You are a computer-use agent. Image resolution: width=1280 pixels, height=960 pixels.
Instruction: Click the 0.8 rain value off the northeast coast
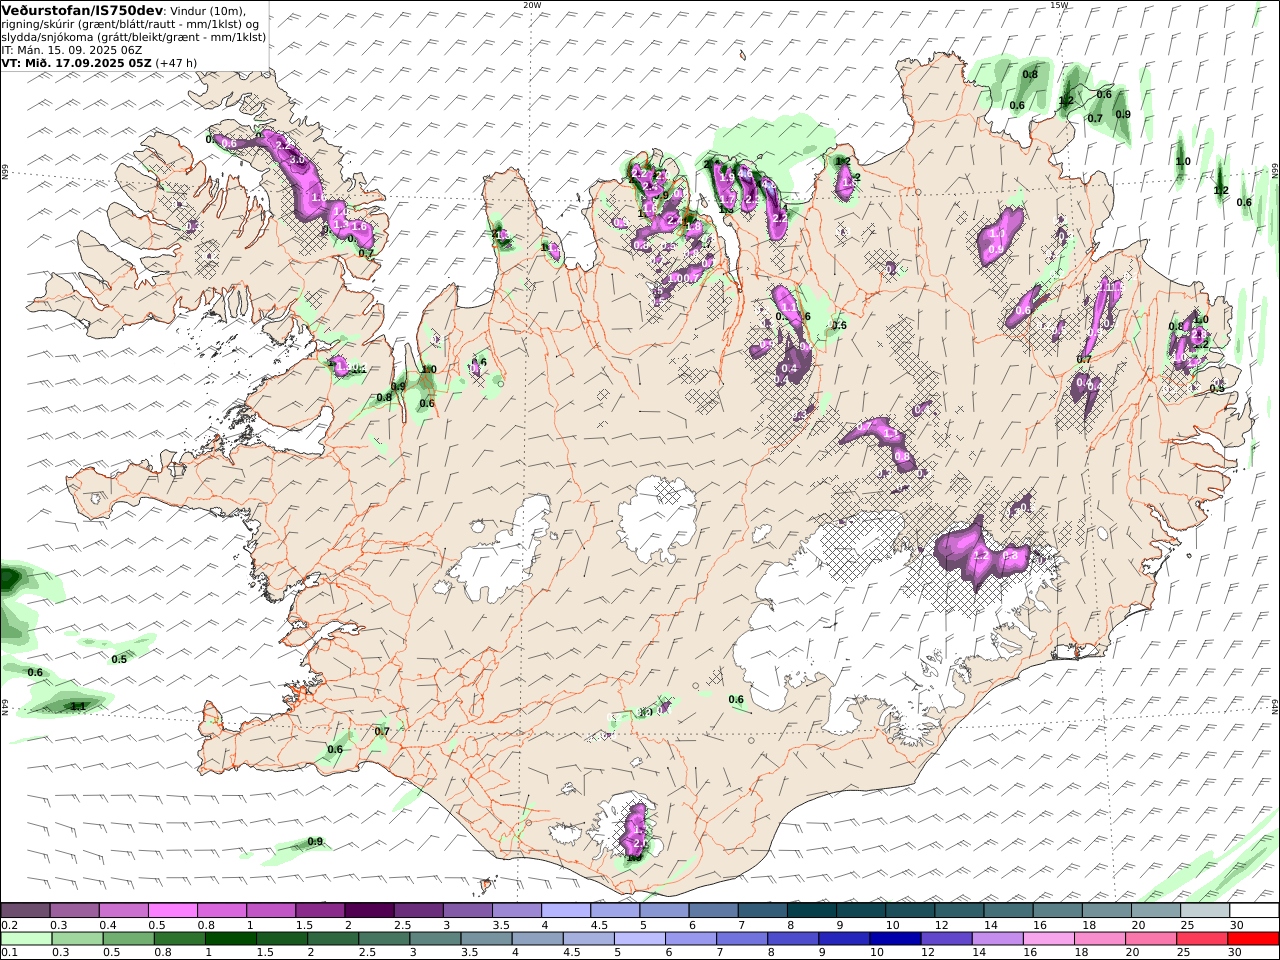pyautogui.click(x=1030, y=74)
